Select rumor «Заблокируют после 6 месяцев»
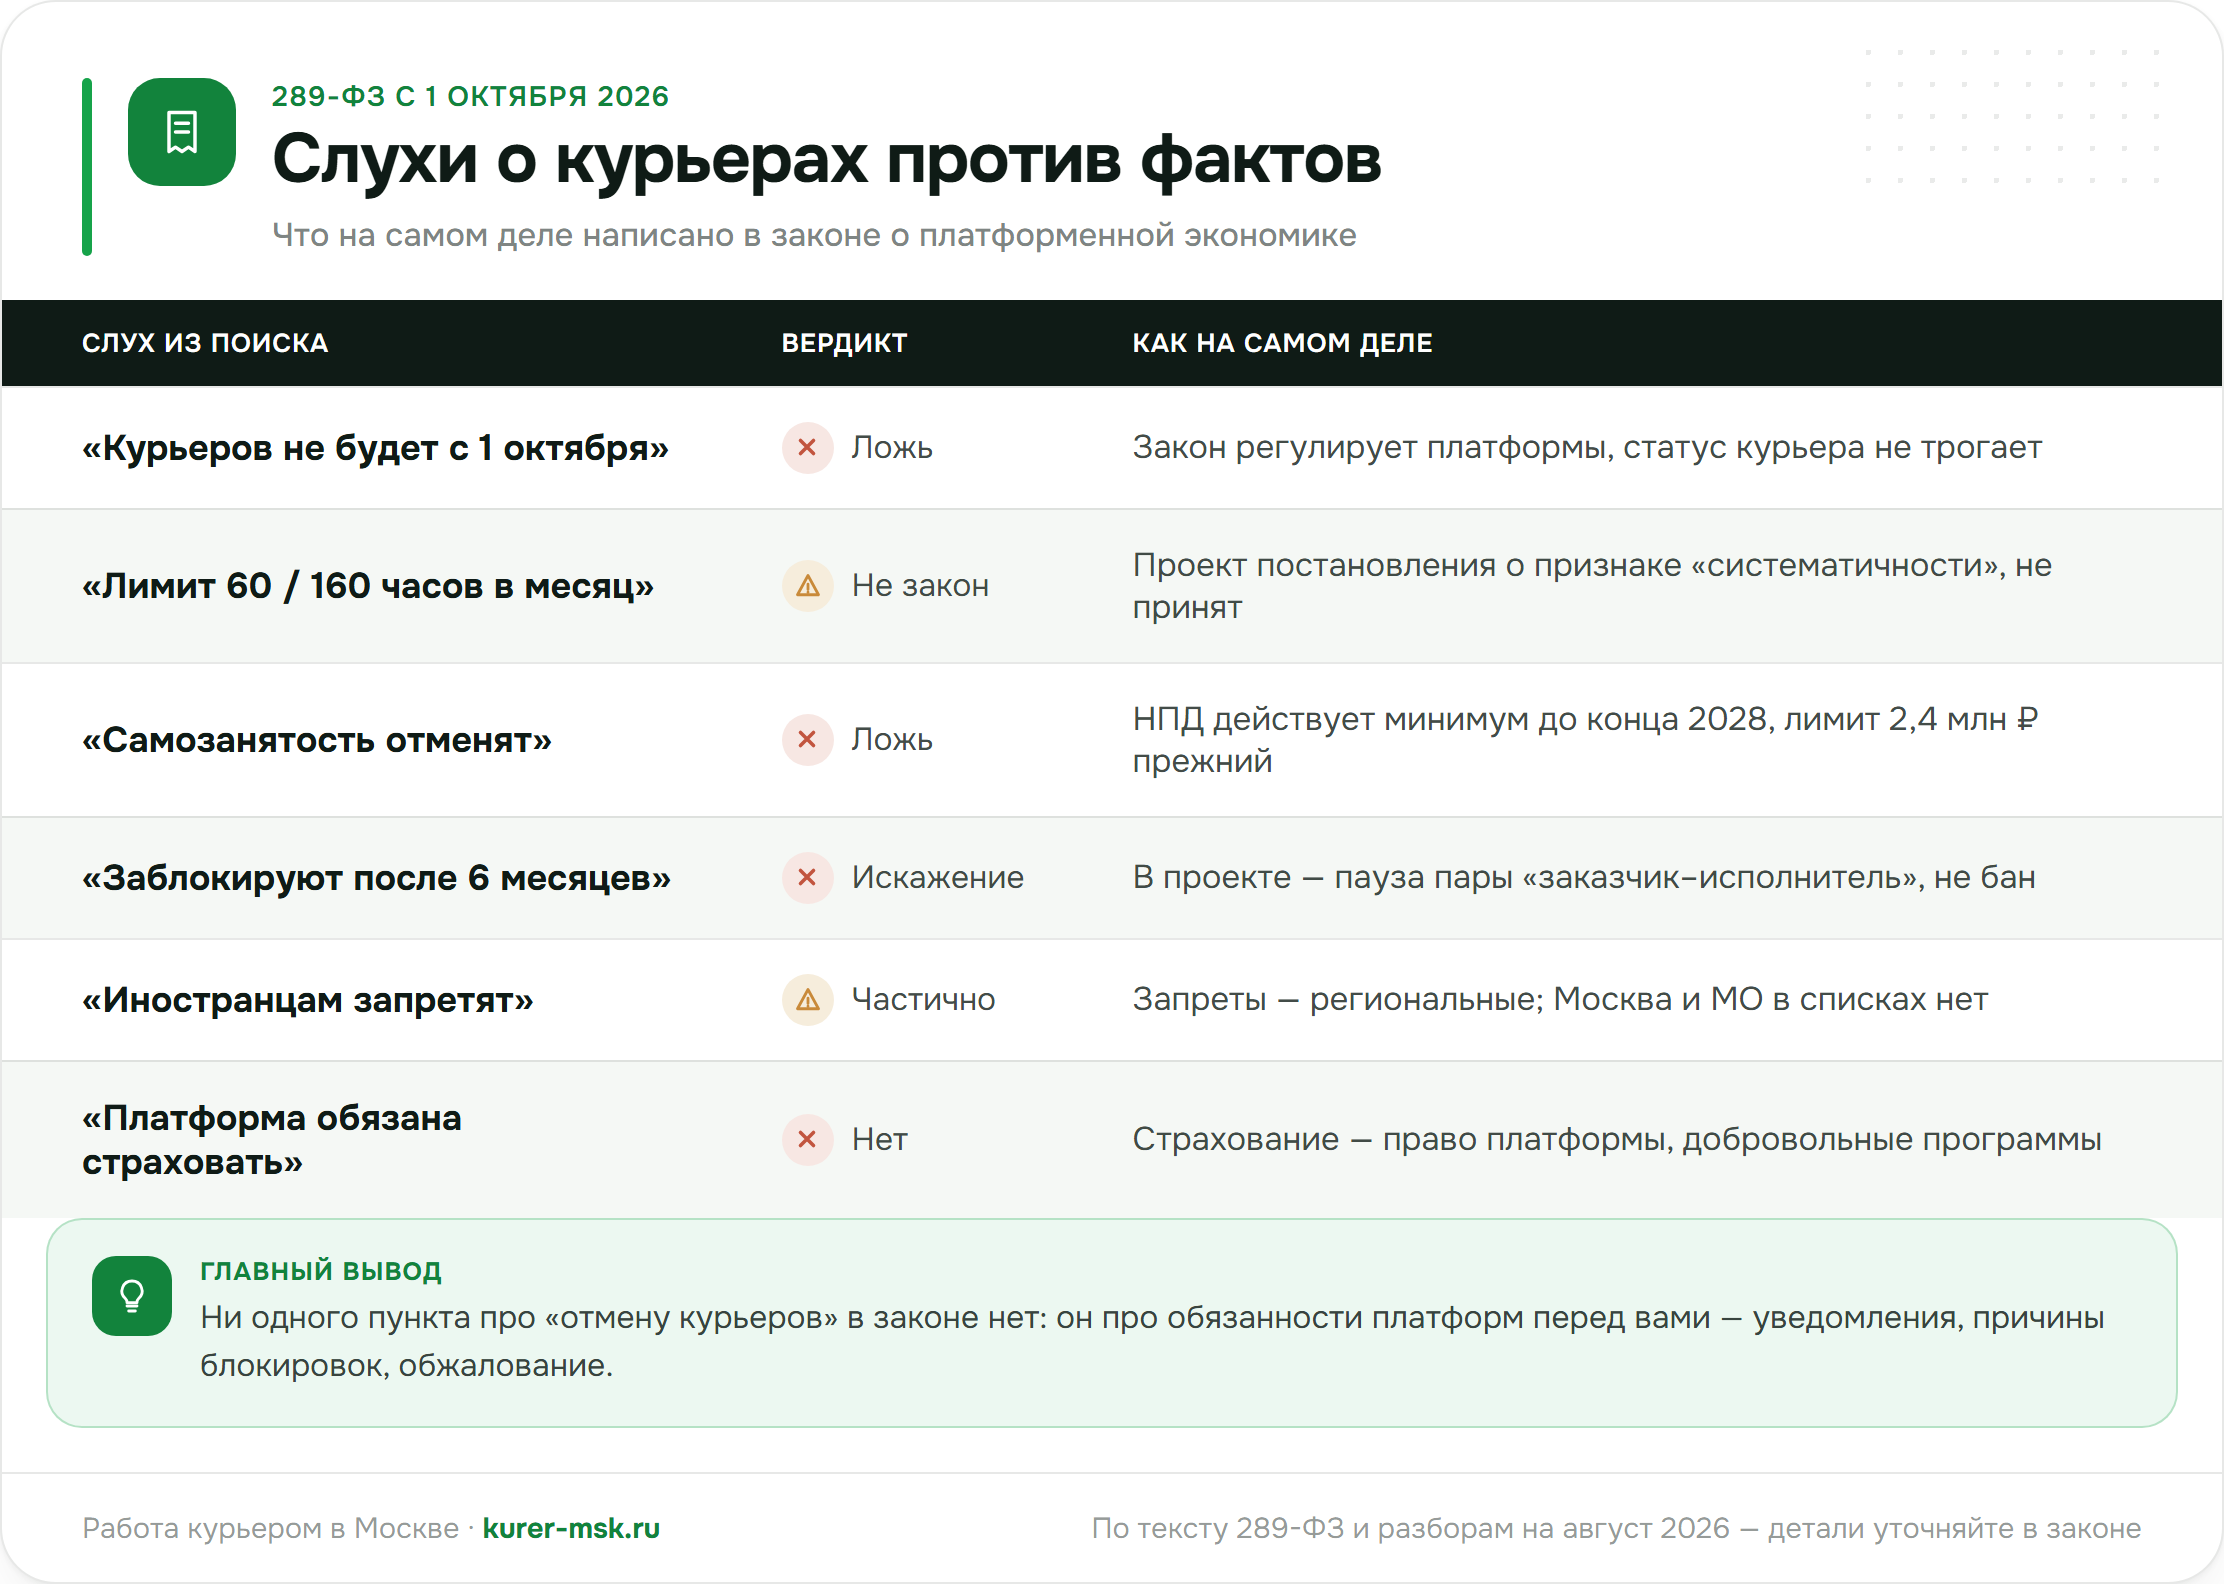 (x=376, y=878)
